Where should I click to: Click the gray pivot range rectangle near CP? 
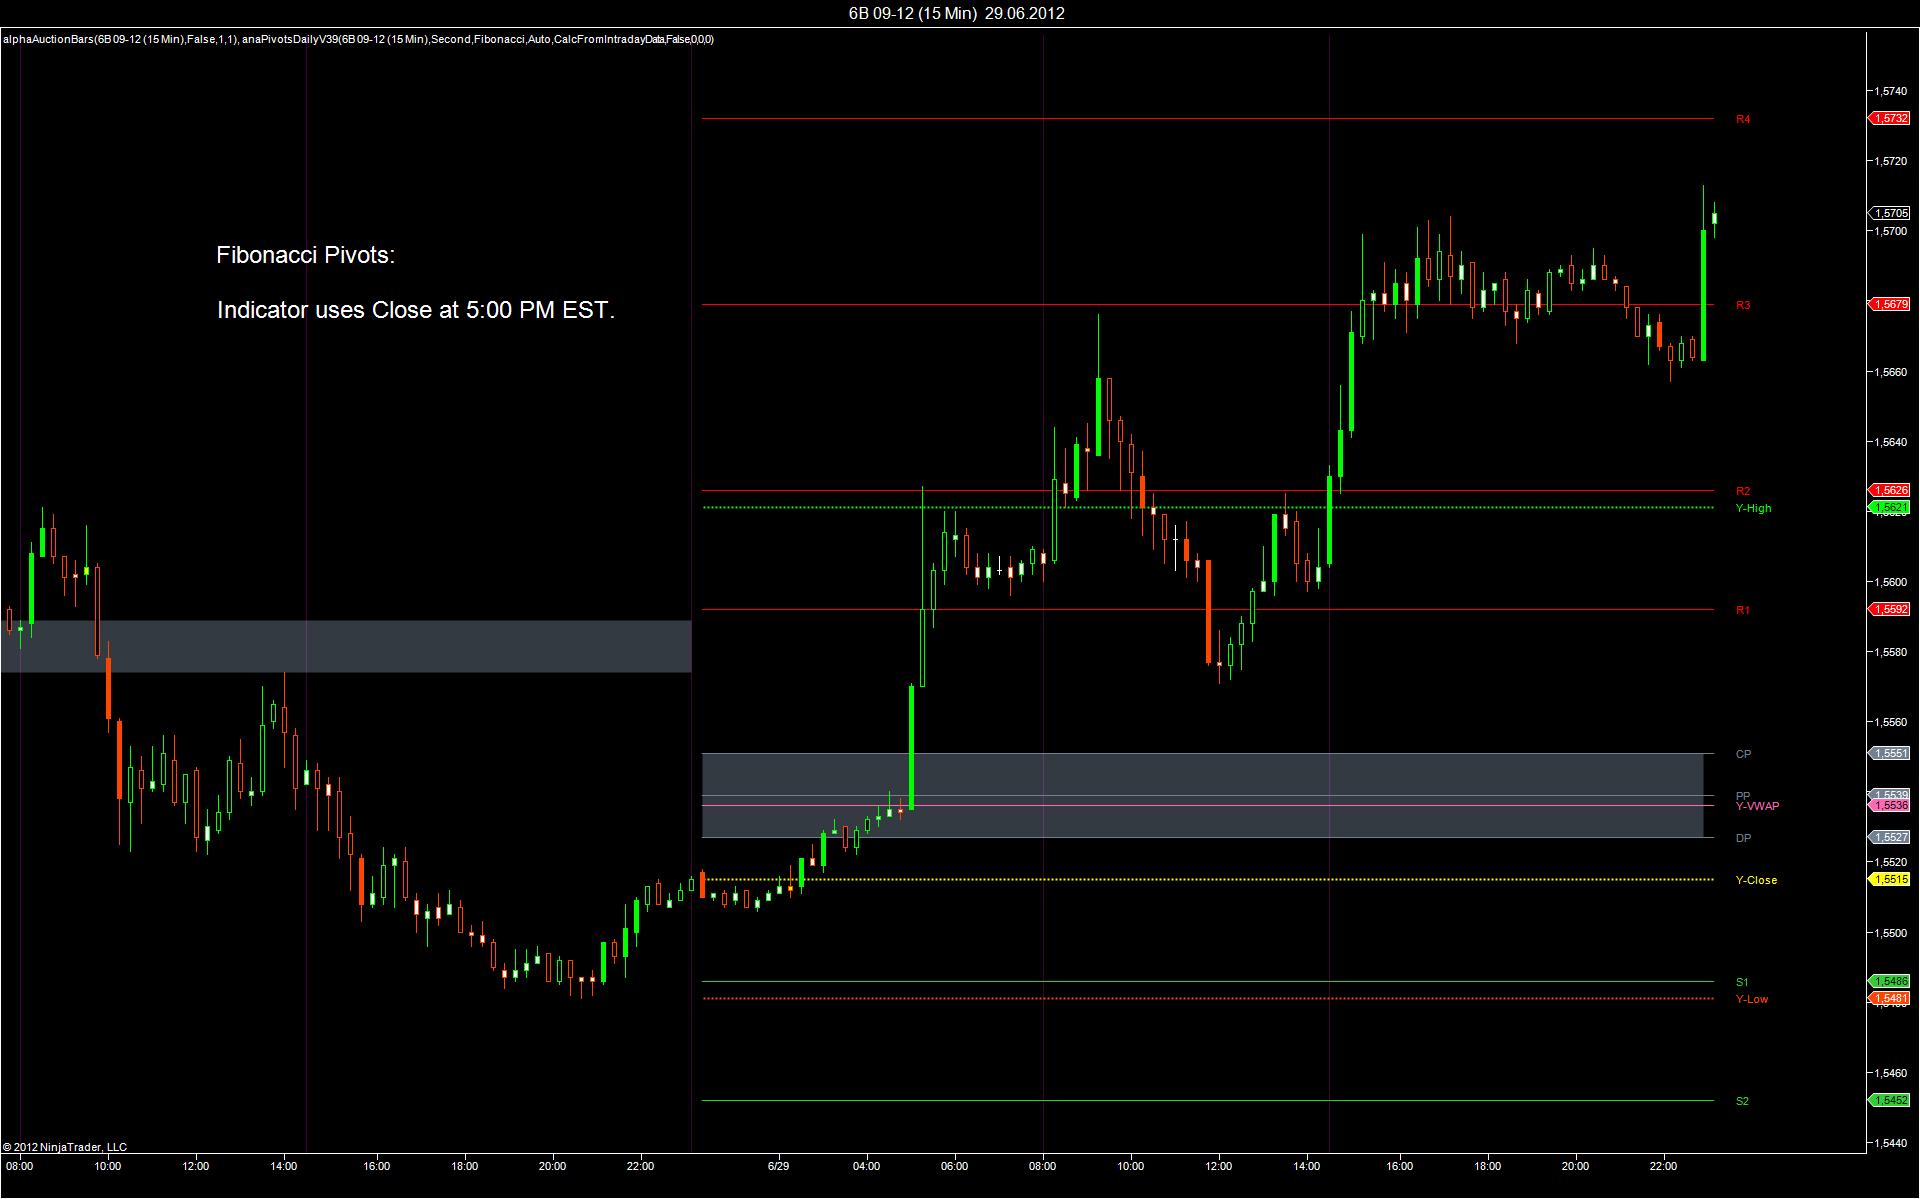[x=1200, y=775]
